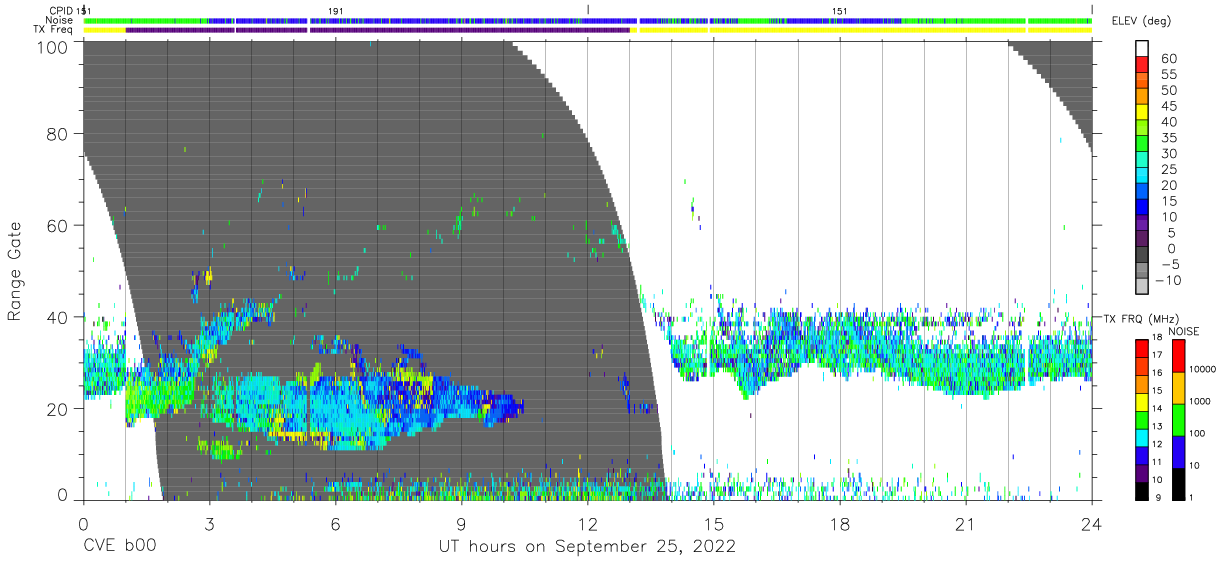Click the "TX FRQ (MHz)" colorbar title
The height and width of the screenshot is (567, 1228).
(1141, 318)
